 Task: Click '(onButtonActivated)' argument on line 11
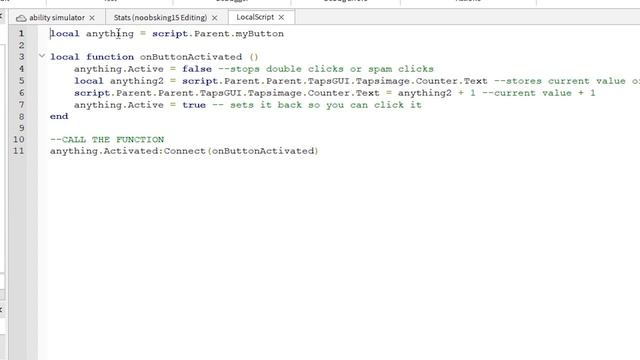pos(263,151)
